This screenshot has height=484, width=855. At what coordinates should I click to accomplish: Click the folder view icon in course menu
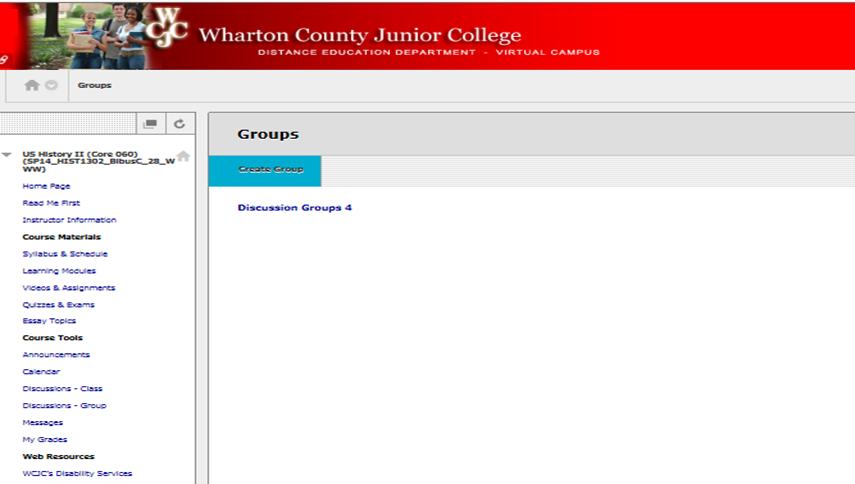pos(150,124)
